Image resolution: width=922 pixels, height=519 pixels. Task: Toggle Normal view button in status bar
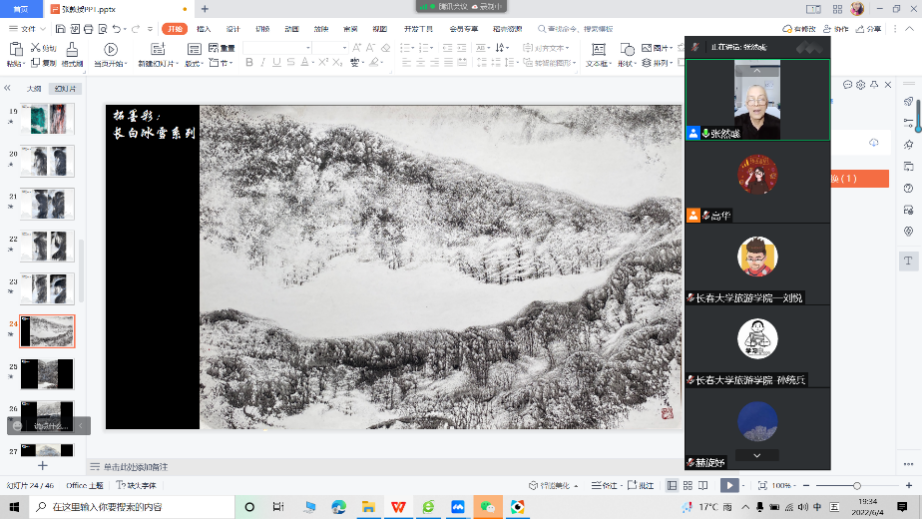[672, 485]
